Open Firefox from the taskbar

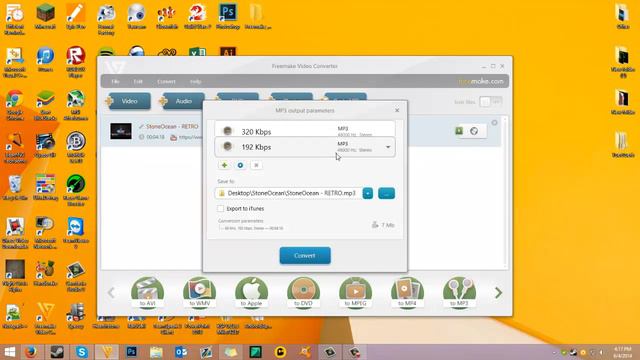tap(31, 352)
